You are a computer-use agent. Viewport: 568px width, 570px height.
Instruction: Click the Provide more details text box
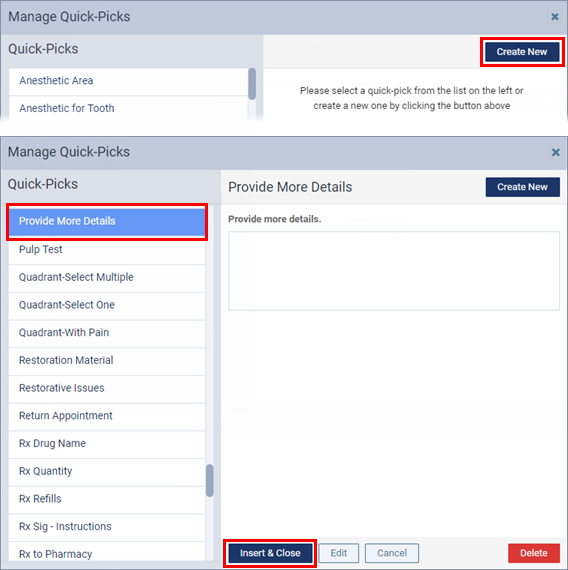tap(394, 271)
